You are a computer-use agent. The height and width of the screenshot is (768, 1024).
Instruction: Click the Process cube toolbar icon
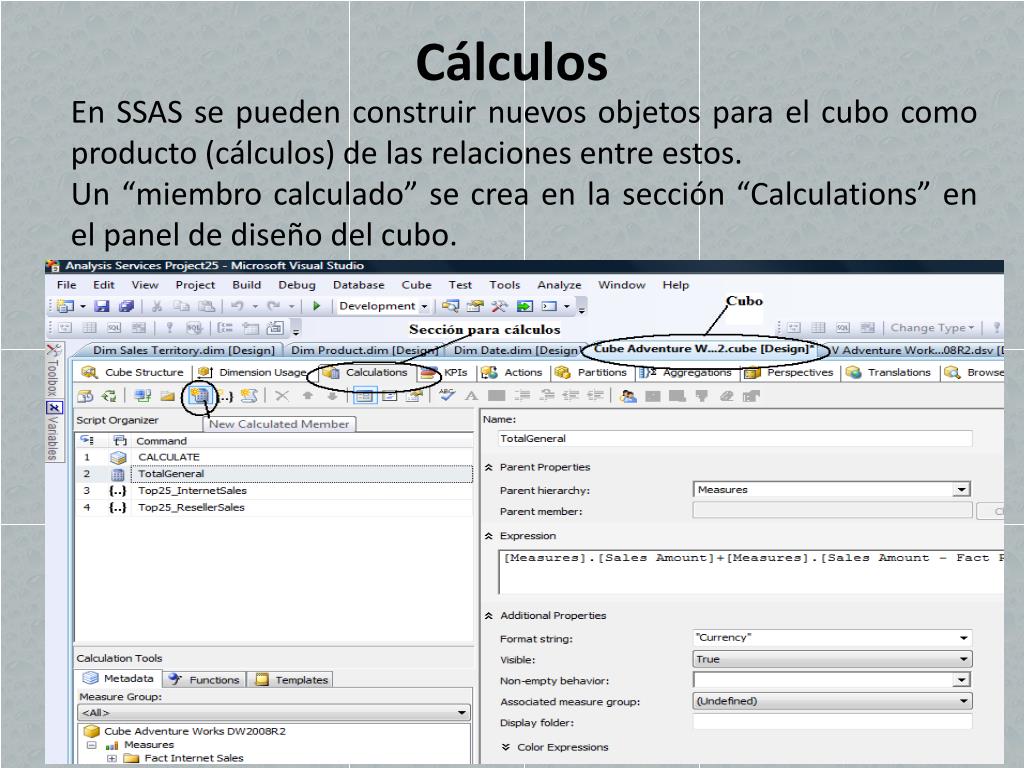[x=86, y=396]
